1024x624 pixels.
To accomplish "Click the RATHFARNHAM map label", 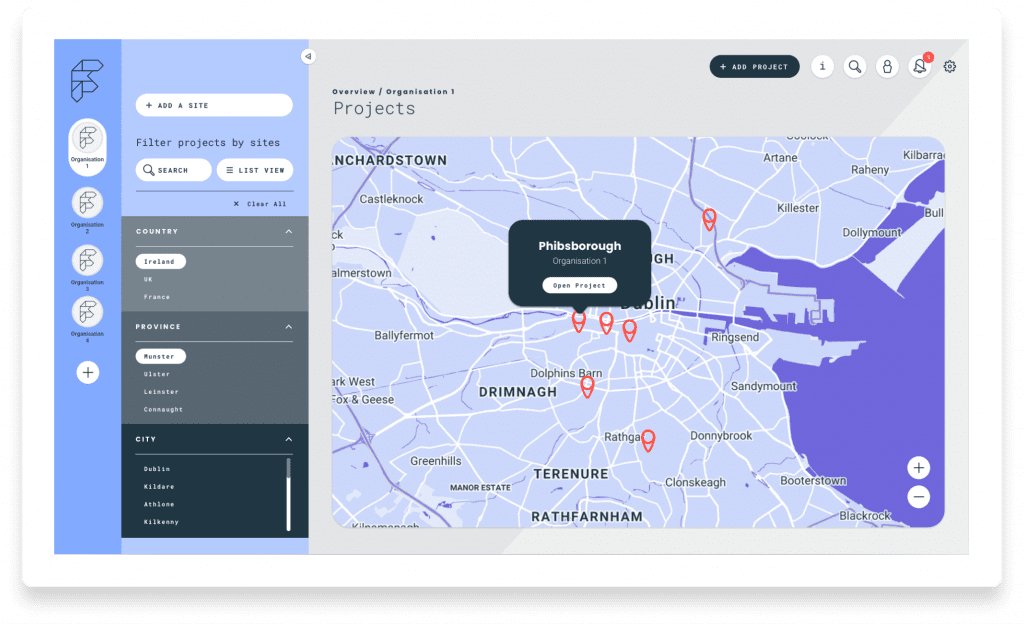I will tap(587, 516).
